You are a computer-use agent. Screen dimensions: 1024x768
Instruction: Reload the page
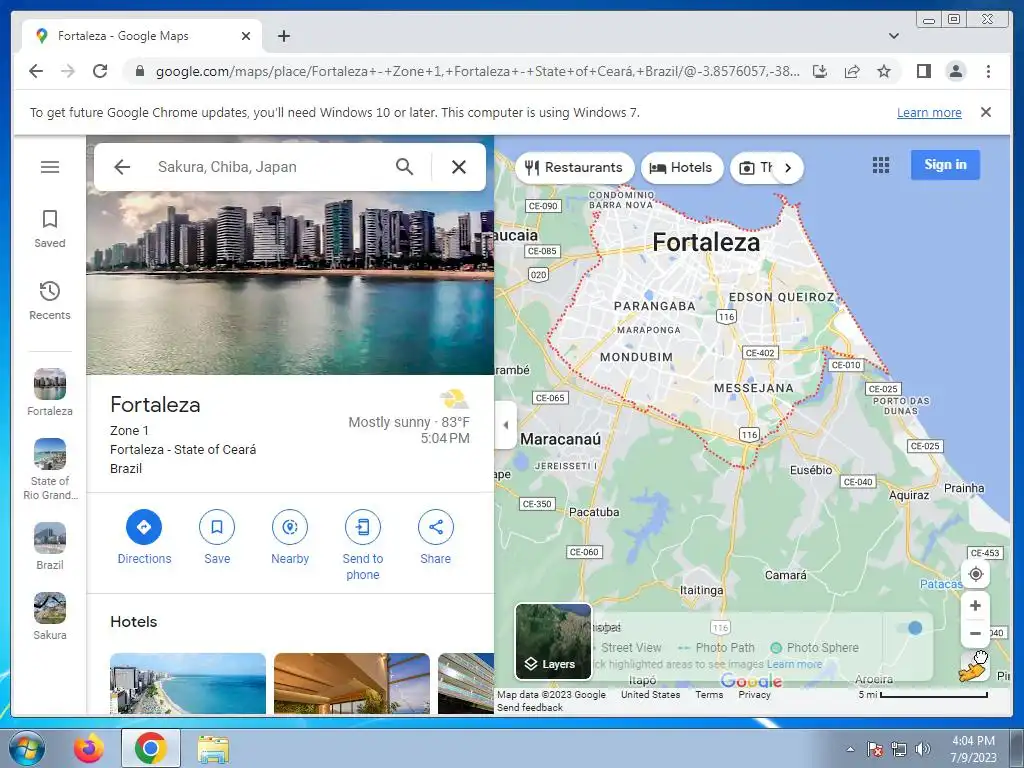[x=100, y=71]
